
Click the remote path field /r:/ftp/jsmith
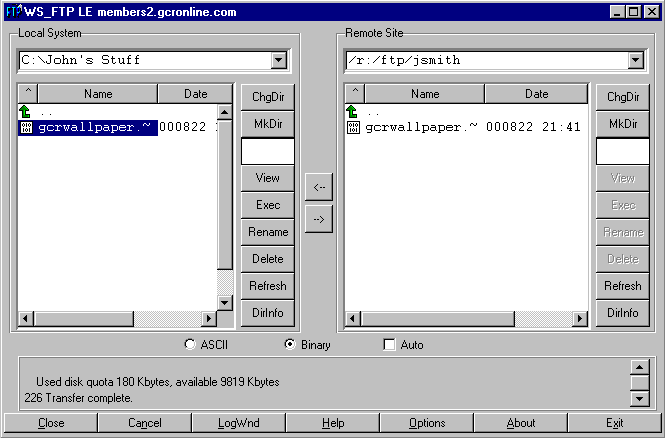(x=487, y=60)
